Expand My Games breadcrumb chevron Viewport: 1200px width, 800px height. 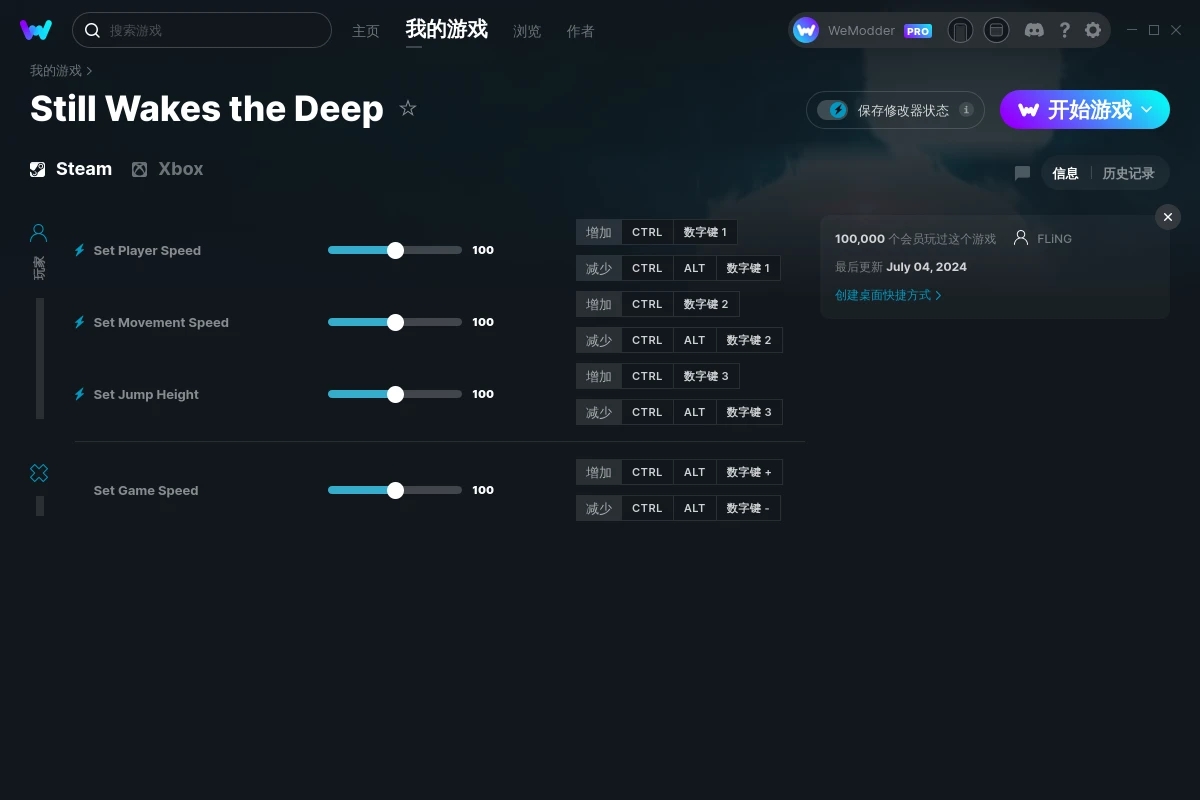pos(90,71)
